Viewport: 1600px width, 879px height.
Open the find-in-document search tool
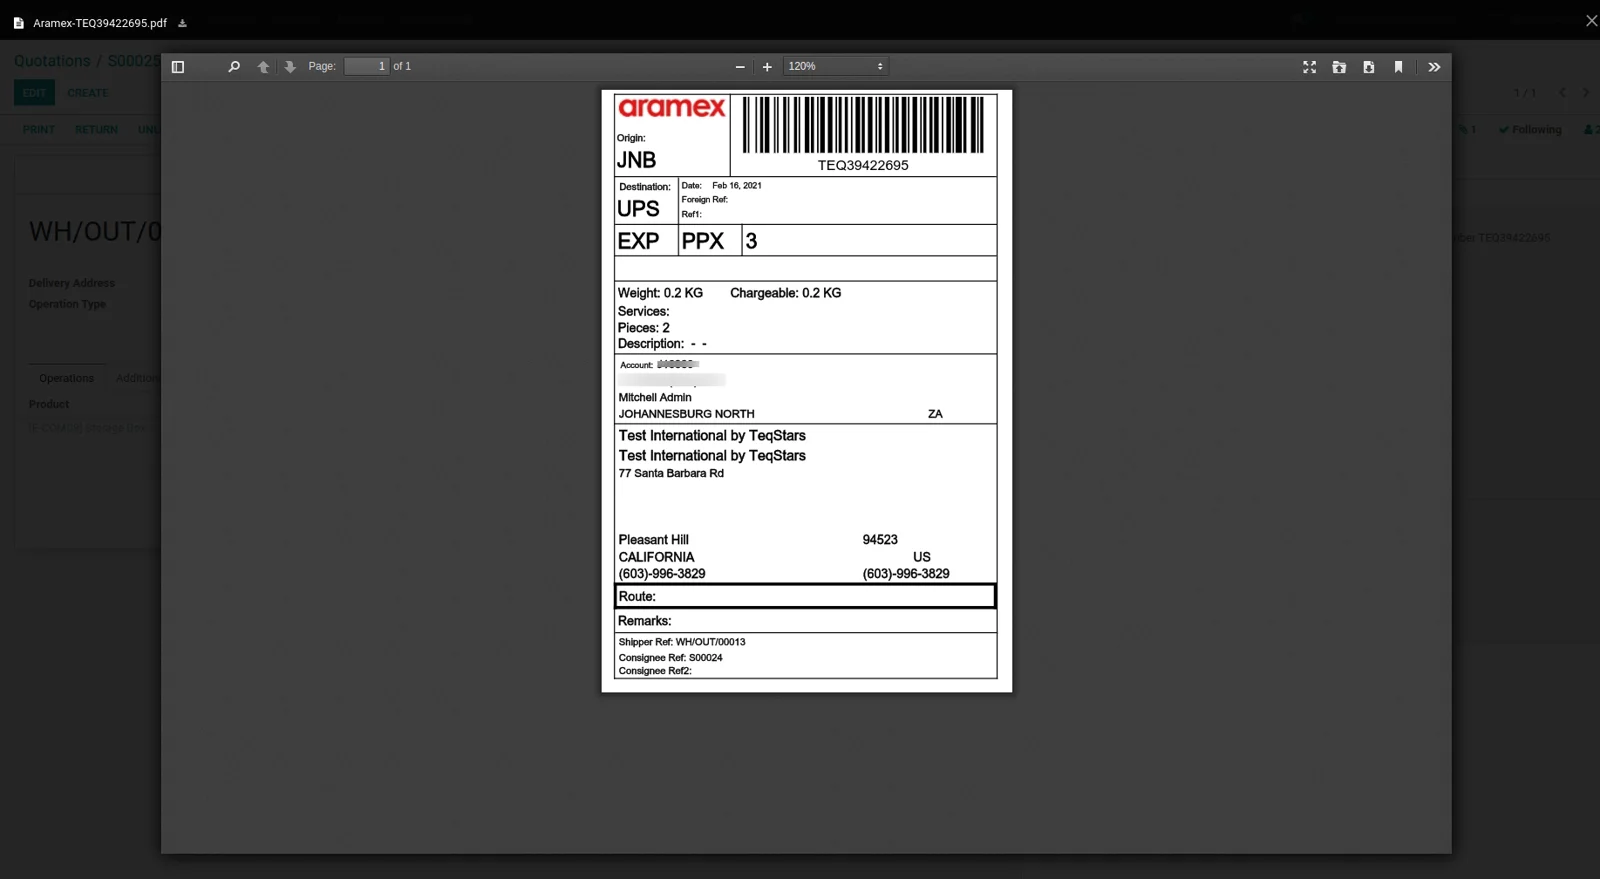click(234, 67)
